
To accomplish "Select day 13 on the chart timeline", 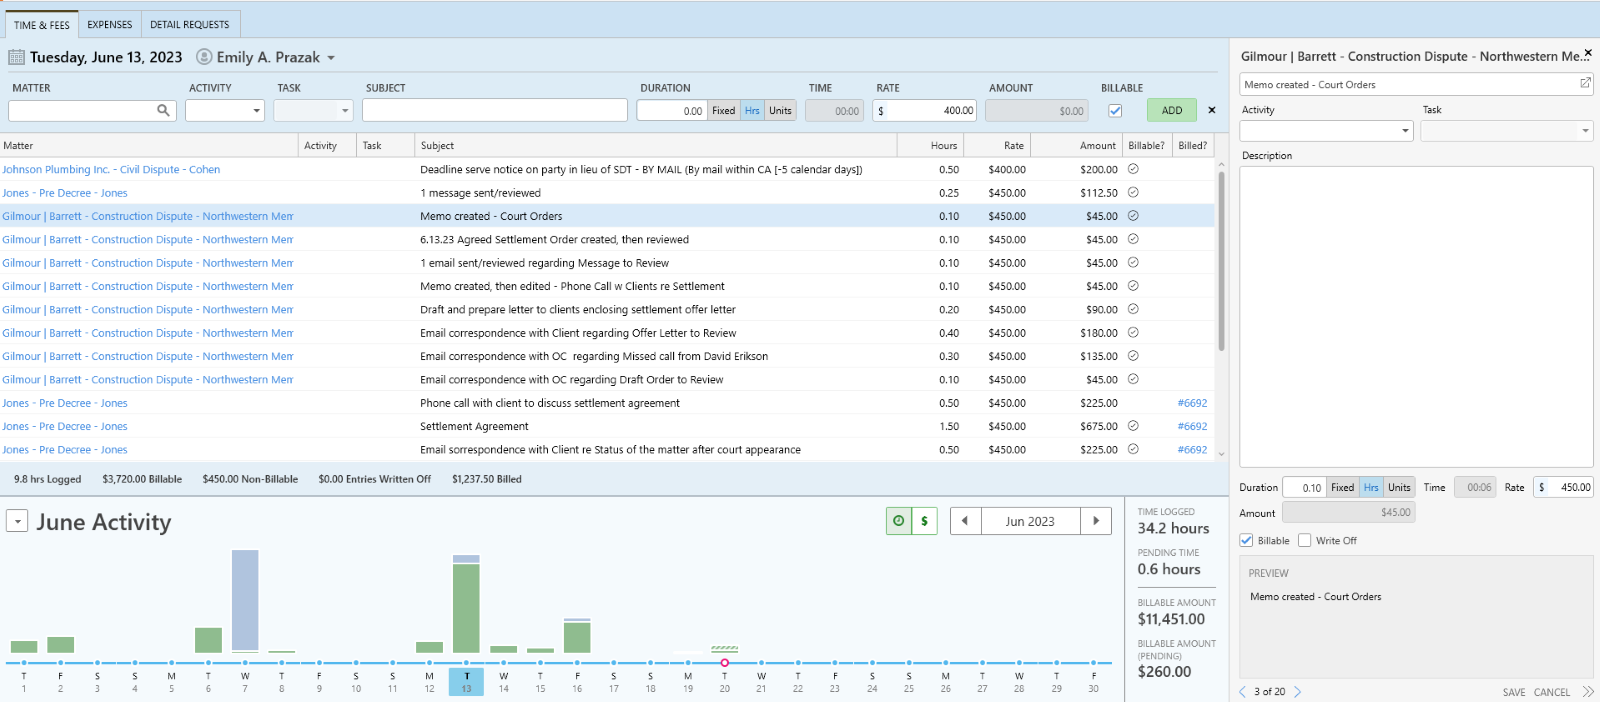I will point(466,682).
